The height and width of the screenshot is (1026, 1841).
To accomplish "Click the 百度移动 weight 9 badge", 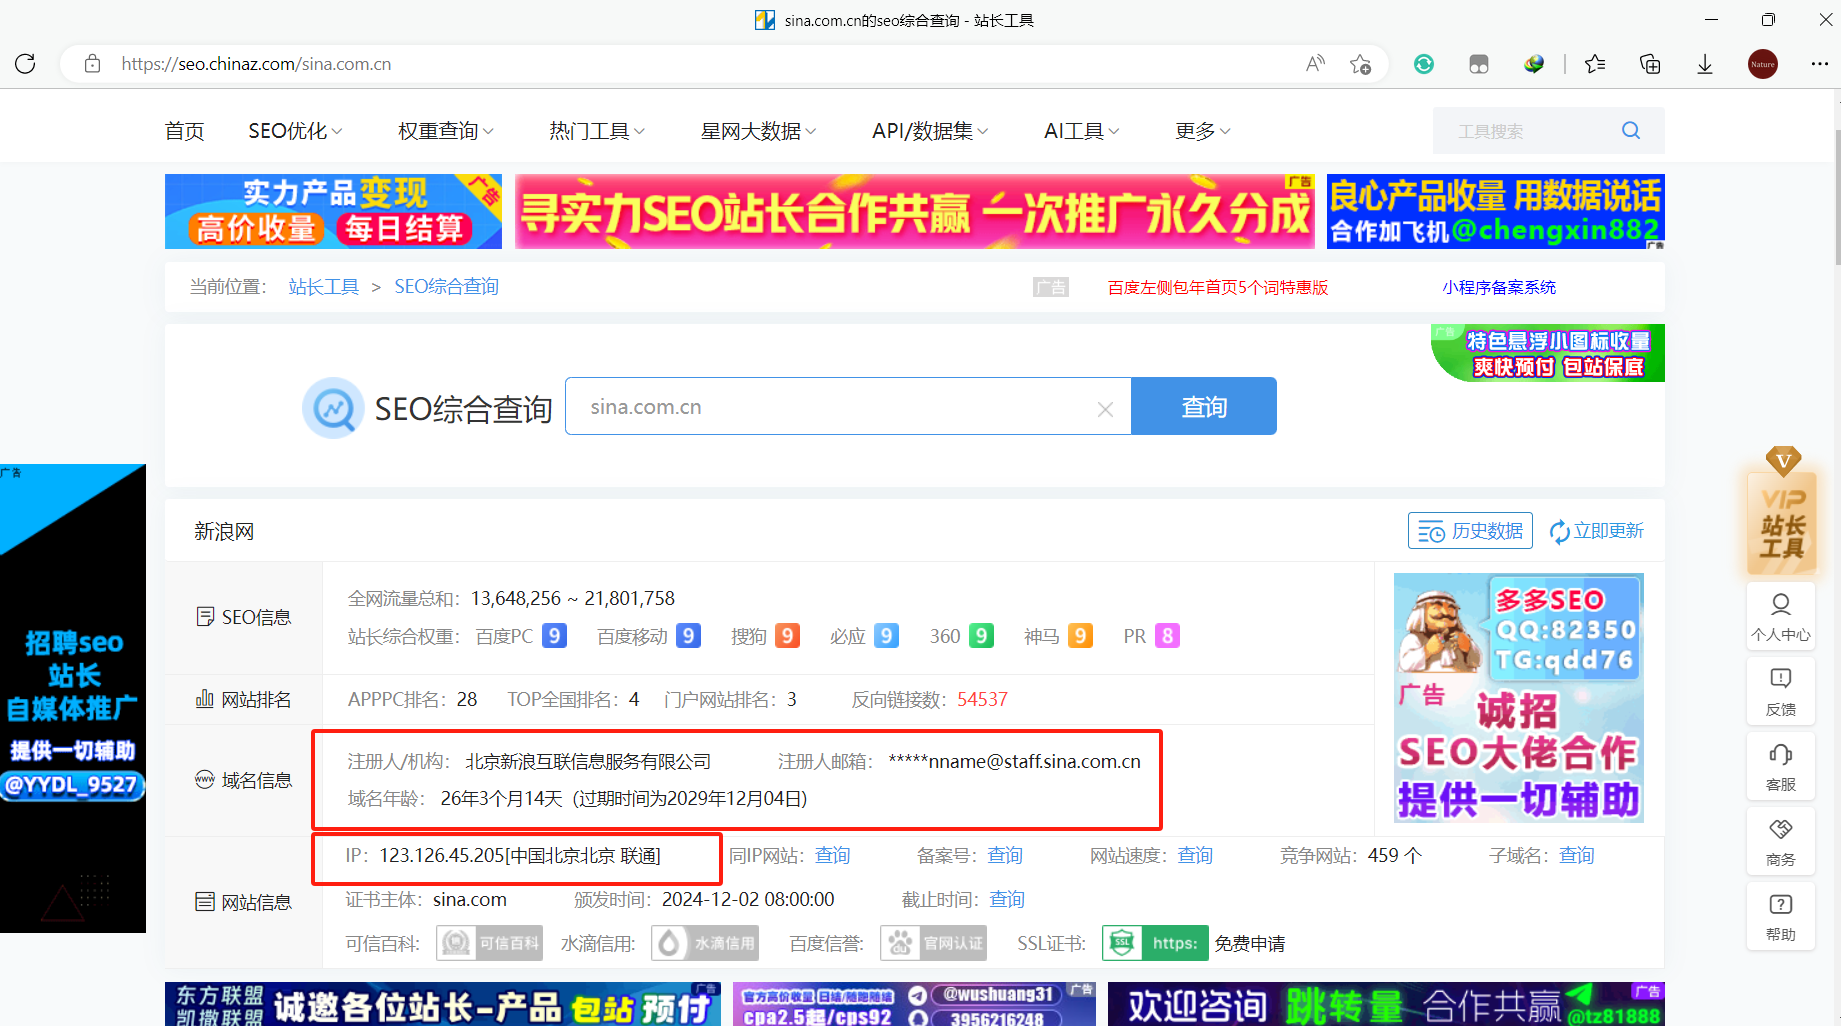I will [688, 636].
